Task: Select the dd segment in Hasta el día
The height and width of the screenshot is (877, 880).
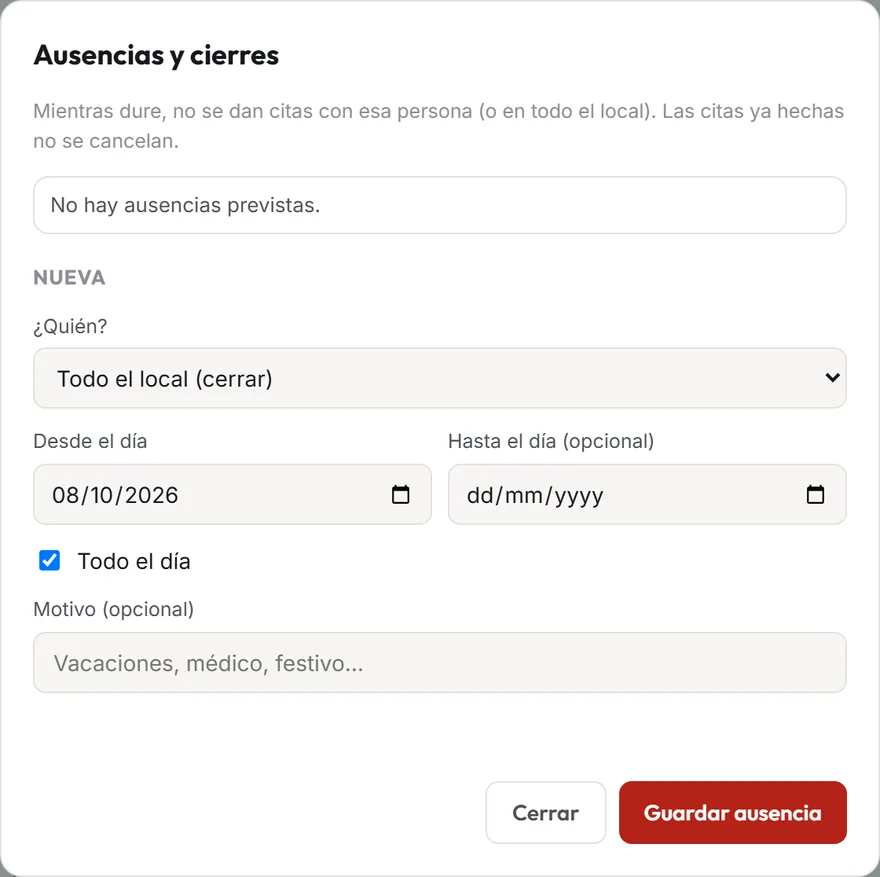Action: tap(480, 495)
